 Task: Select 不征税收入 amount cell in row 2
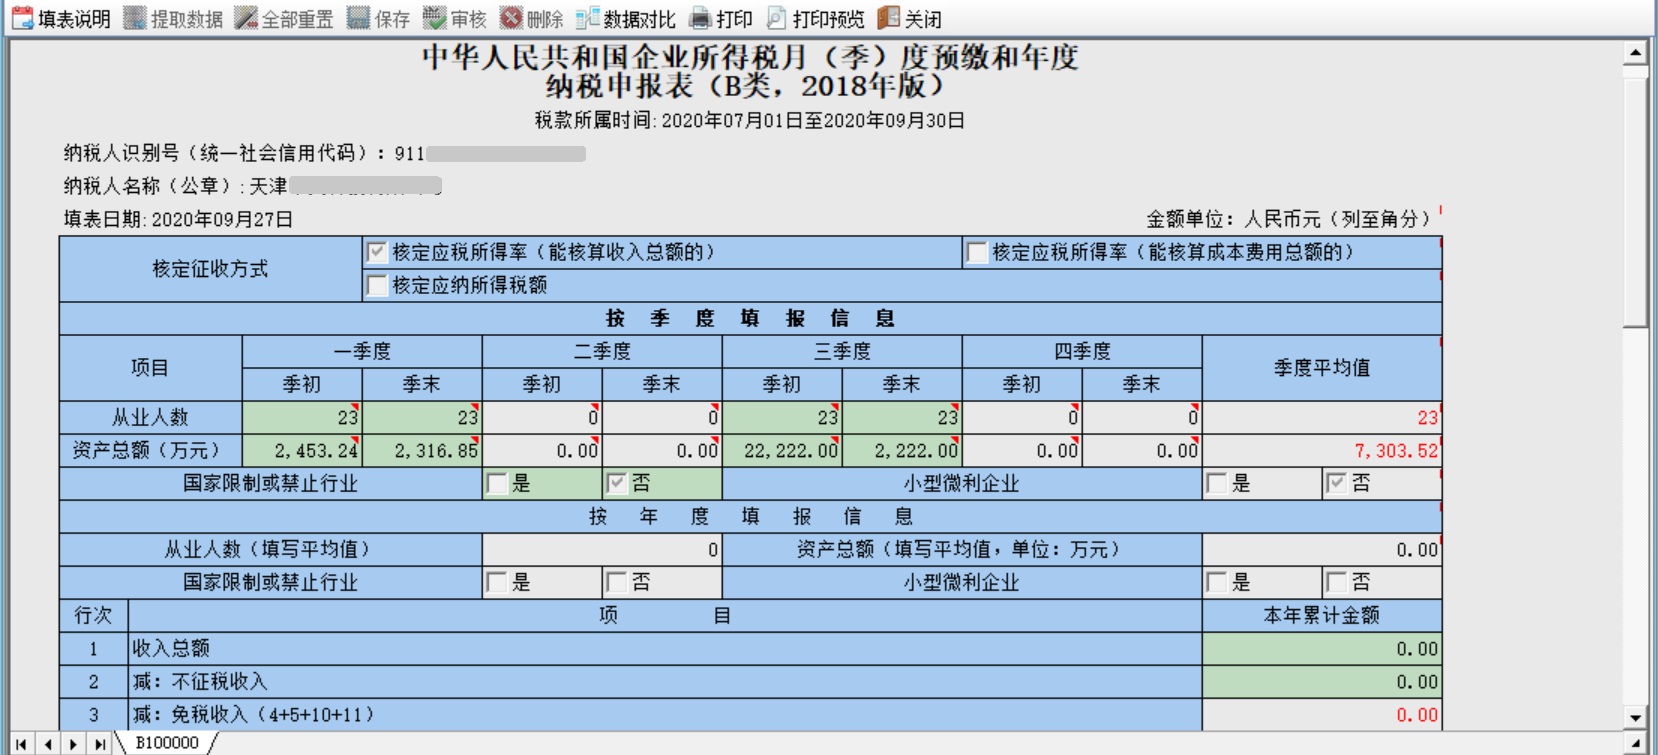pyautogui.click(x=1322, y=681)
